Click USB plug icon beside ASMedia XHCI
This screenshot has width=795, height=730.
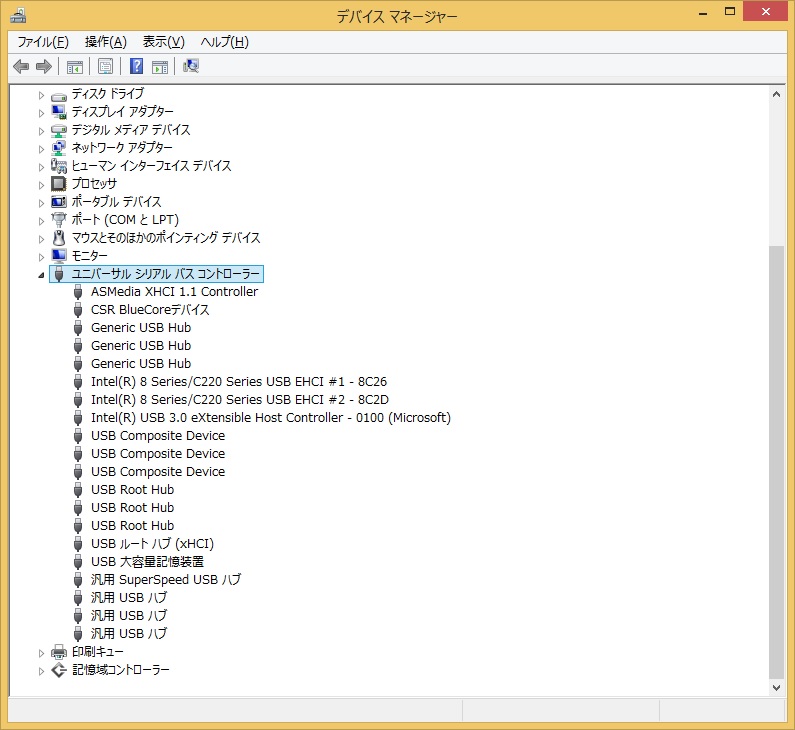pyautogui.click(x=78, y=292)
